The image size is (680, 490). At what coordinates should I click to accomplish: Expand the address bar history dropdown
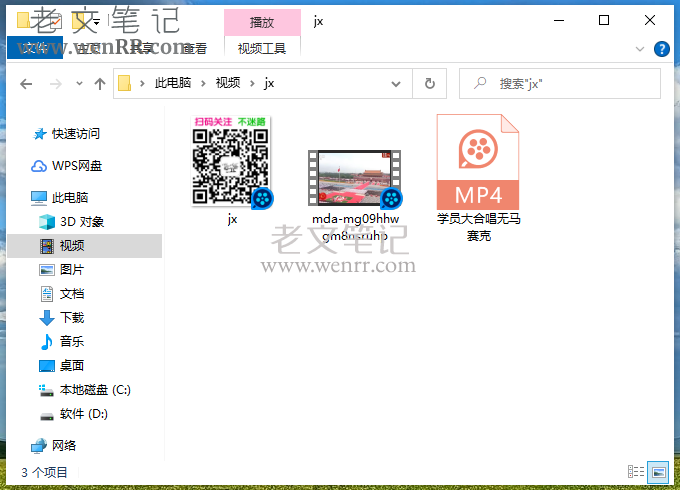396,84
